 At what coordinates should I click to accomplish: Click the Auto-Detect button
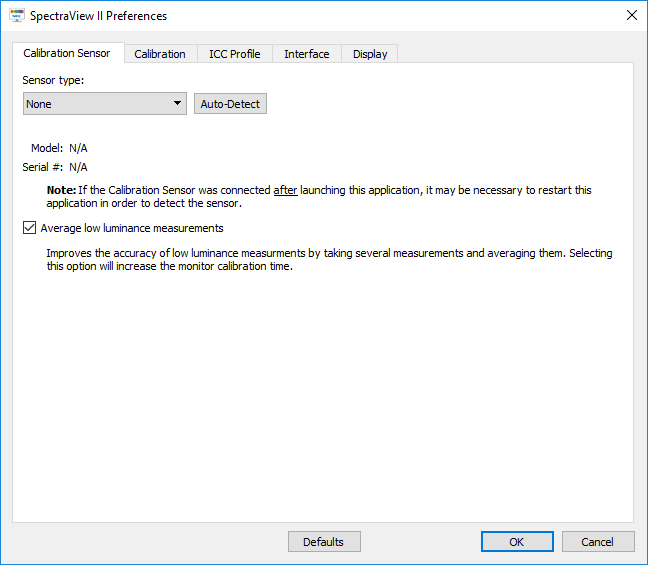coord(230,103)
